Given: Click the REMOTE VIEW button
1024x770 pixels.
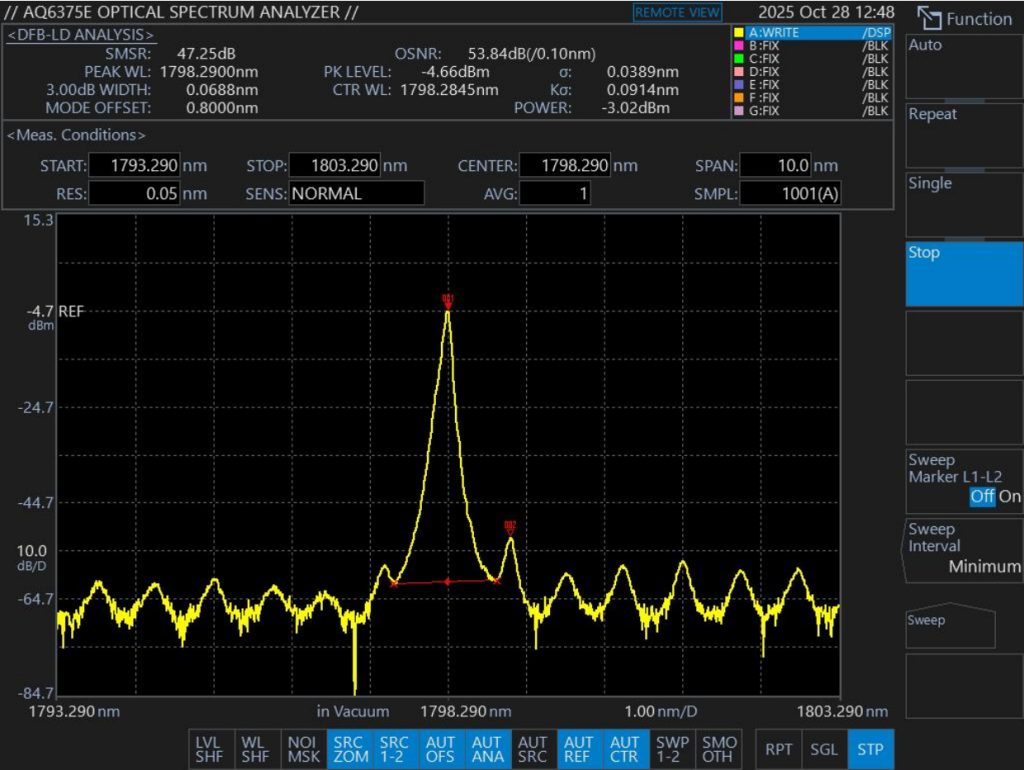Looking at the screenshot, I should tap(677, 13).
